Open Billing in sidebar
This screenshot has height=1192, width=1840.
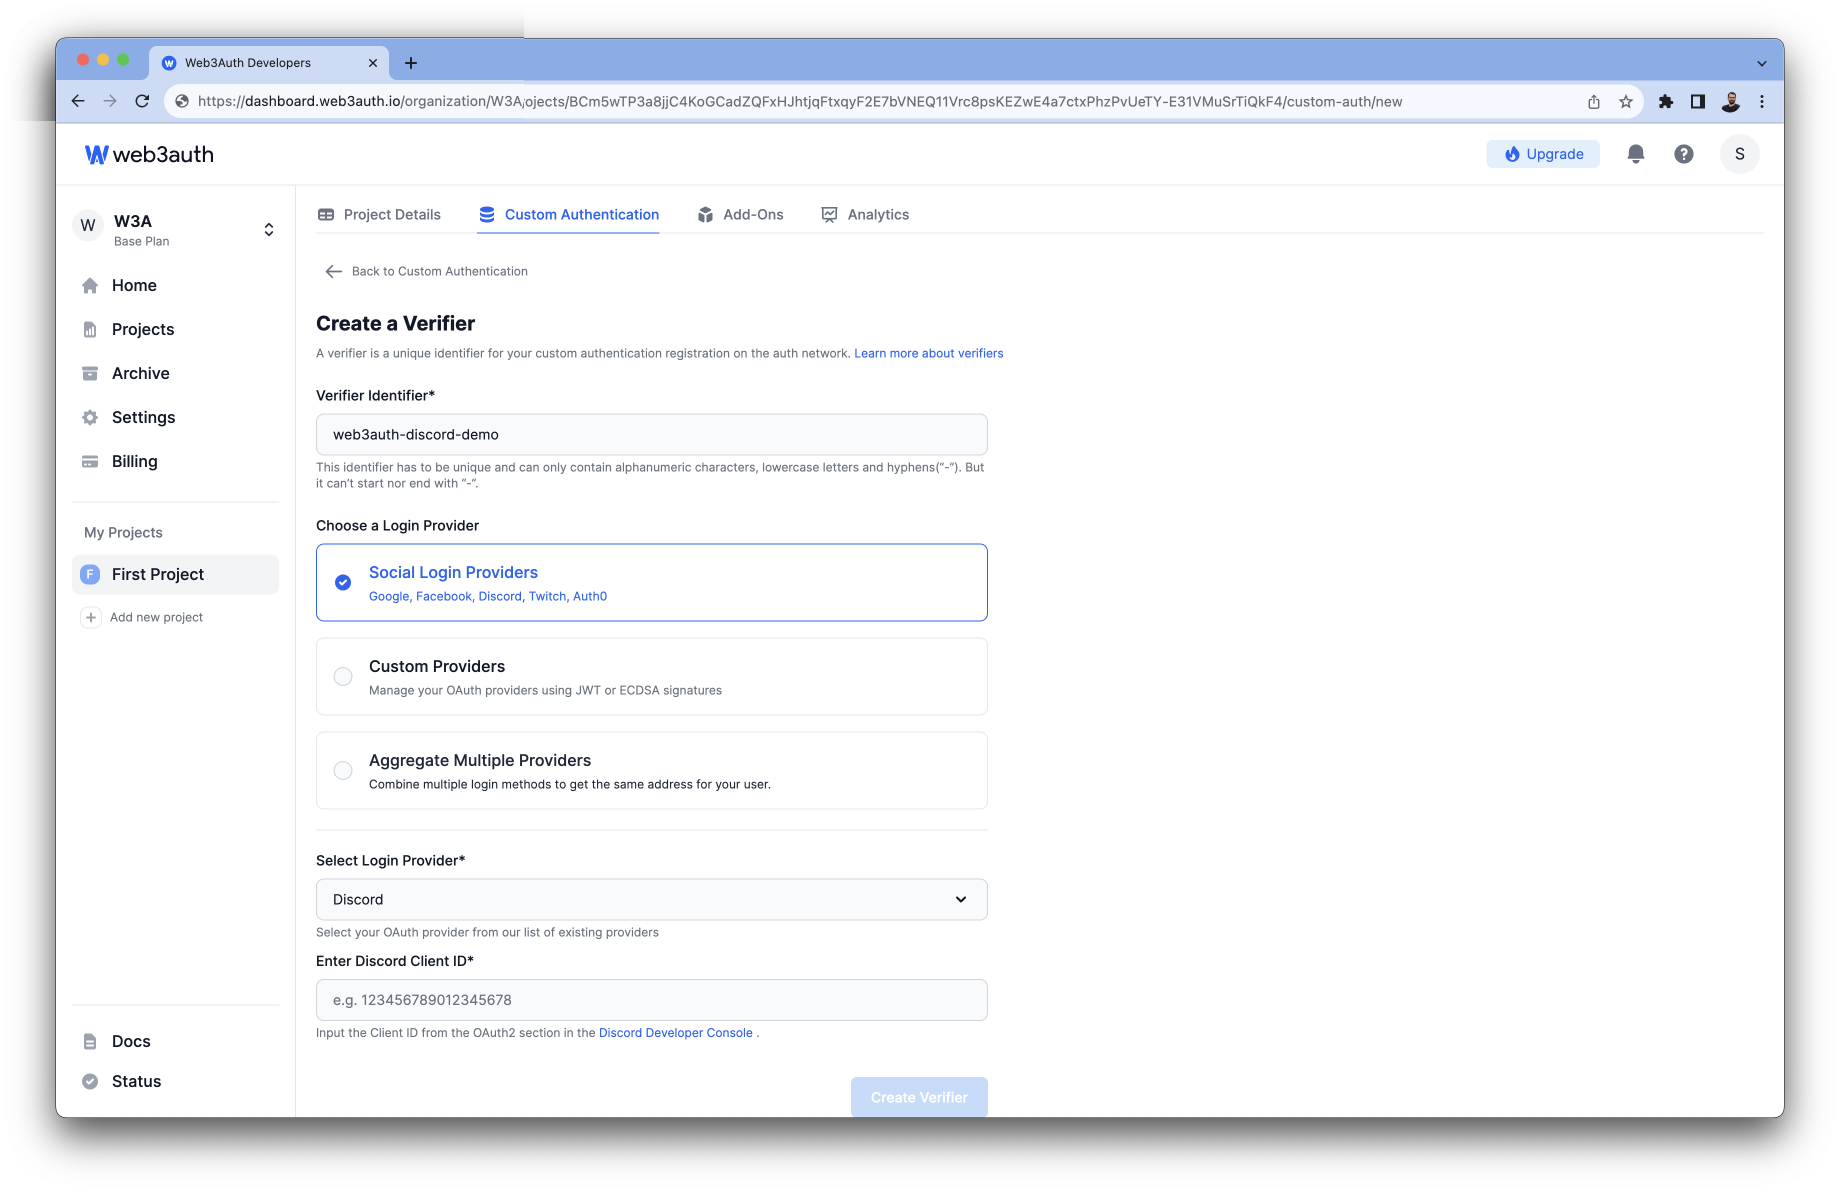pyautogui.click(x=134, y=461)
